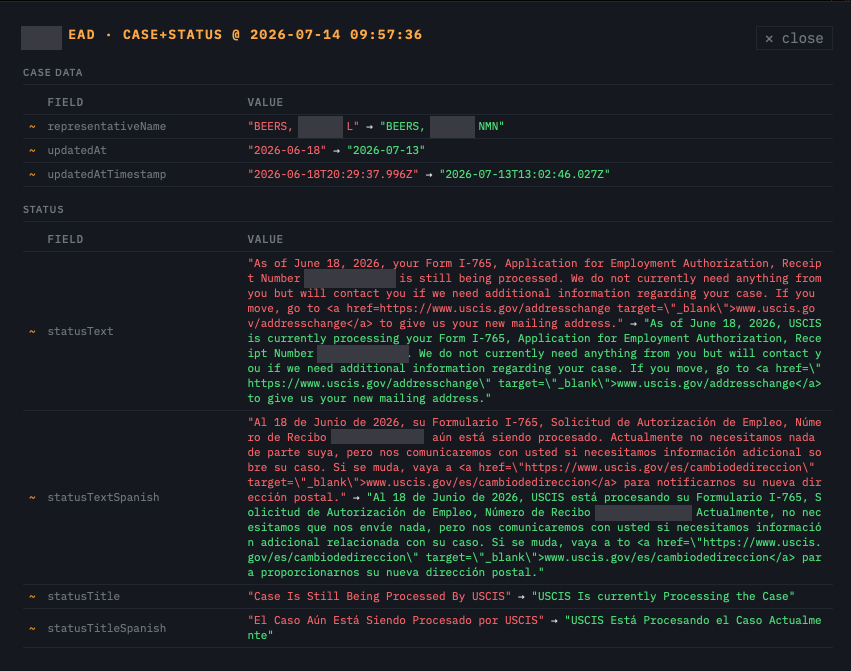Close the case status diff dialog

pos(794,38)
